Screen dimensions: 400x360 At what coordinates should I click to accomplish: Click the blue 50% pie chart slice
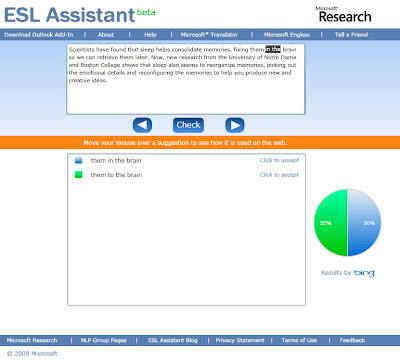[x=364, y=223]
